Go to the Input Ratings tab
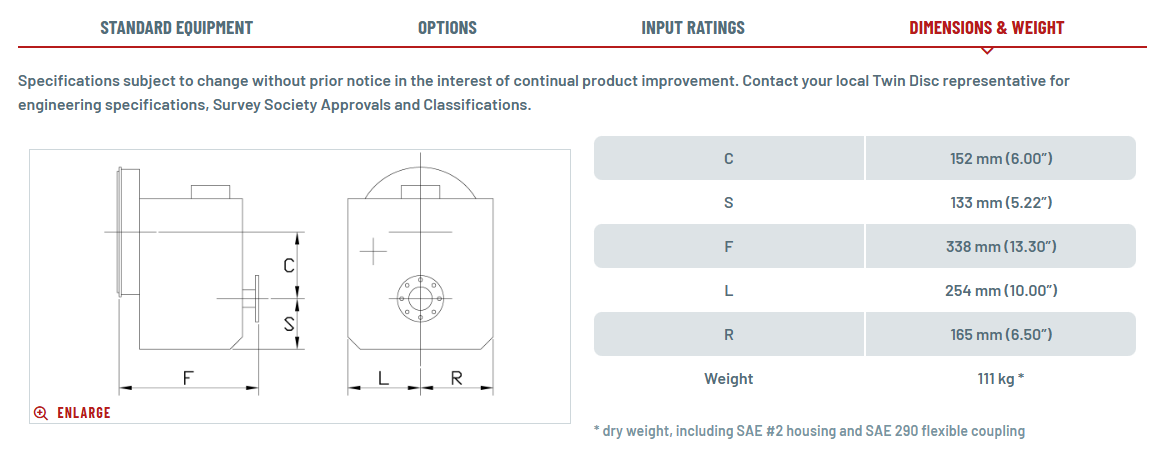 693,28
